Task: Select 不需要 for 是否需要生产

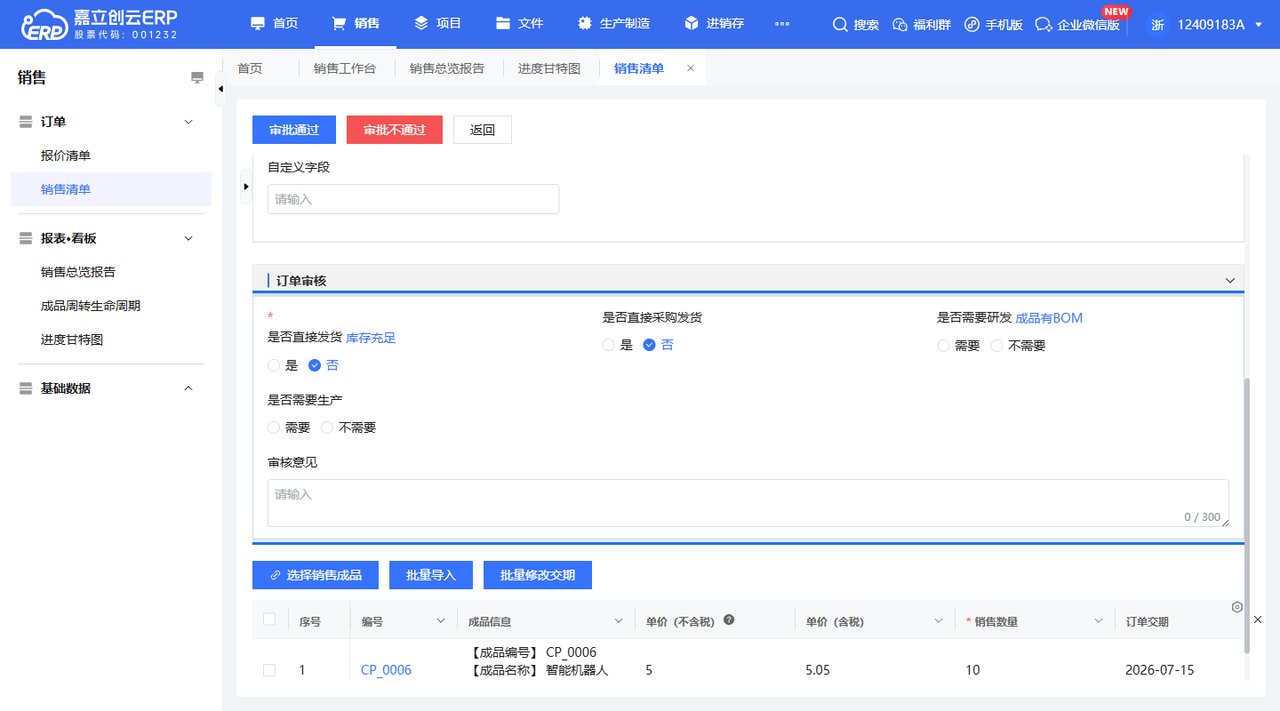Action: (327, 428)
